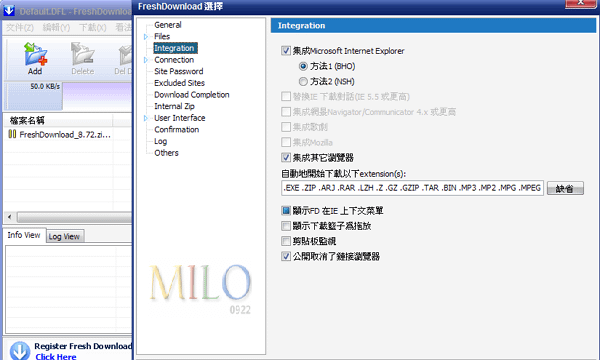
Task: Select General in options tree
Action: tap(168, 25)
